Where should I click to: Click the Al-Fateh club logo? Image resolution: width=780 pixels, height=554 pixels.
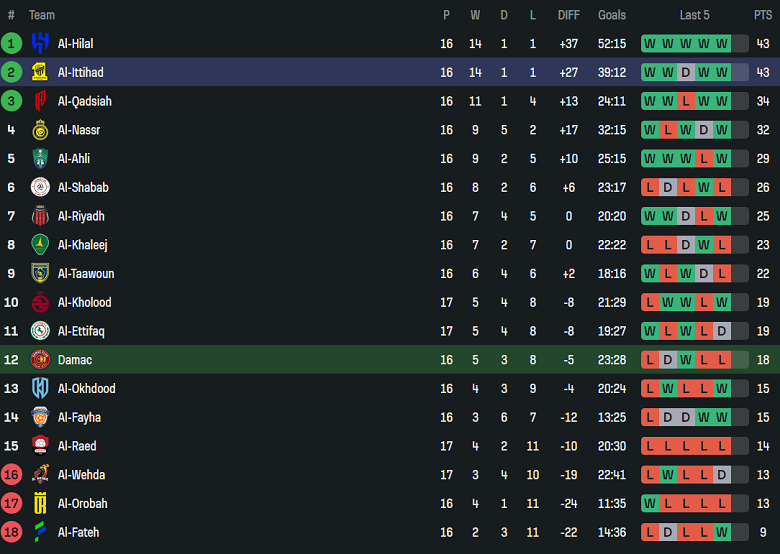[40, 532]
